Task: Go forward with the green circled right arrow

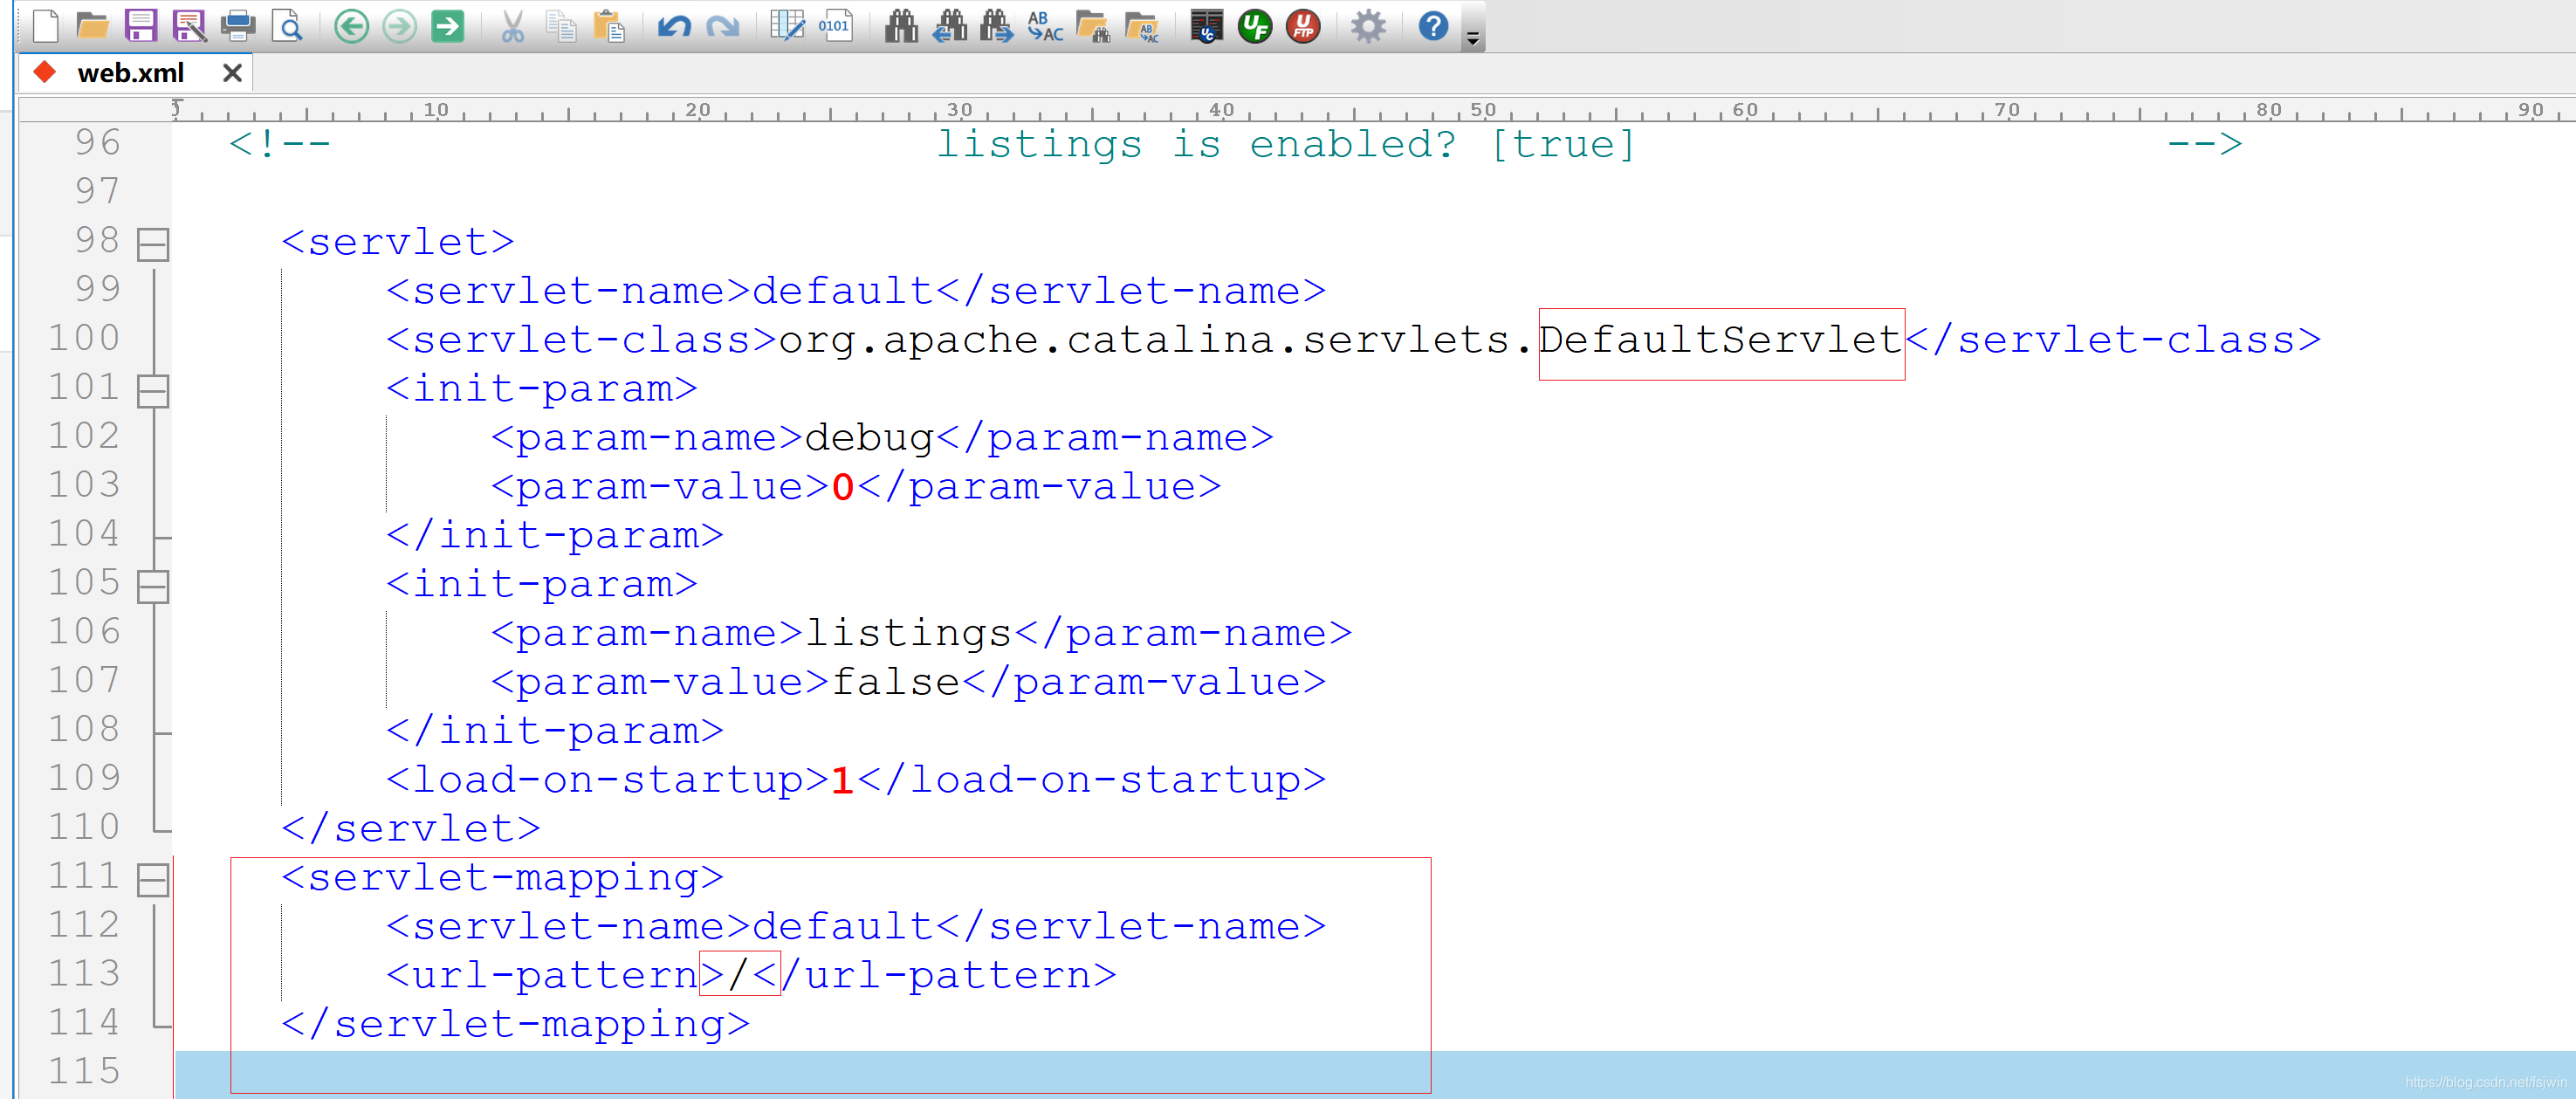Action: 399,25
